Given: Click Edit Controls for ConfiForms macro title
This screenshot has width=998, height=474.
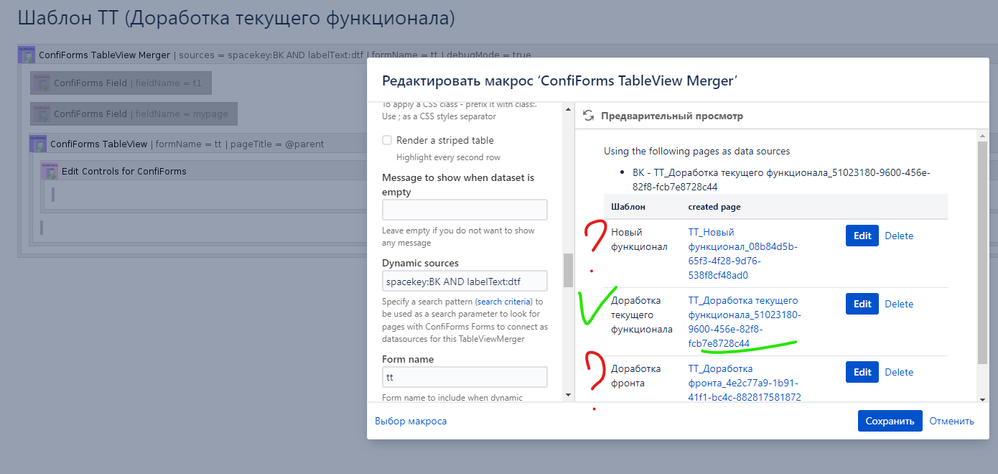Looking at the screenshot, I should 124,171.
